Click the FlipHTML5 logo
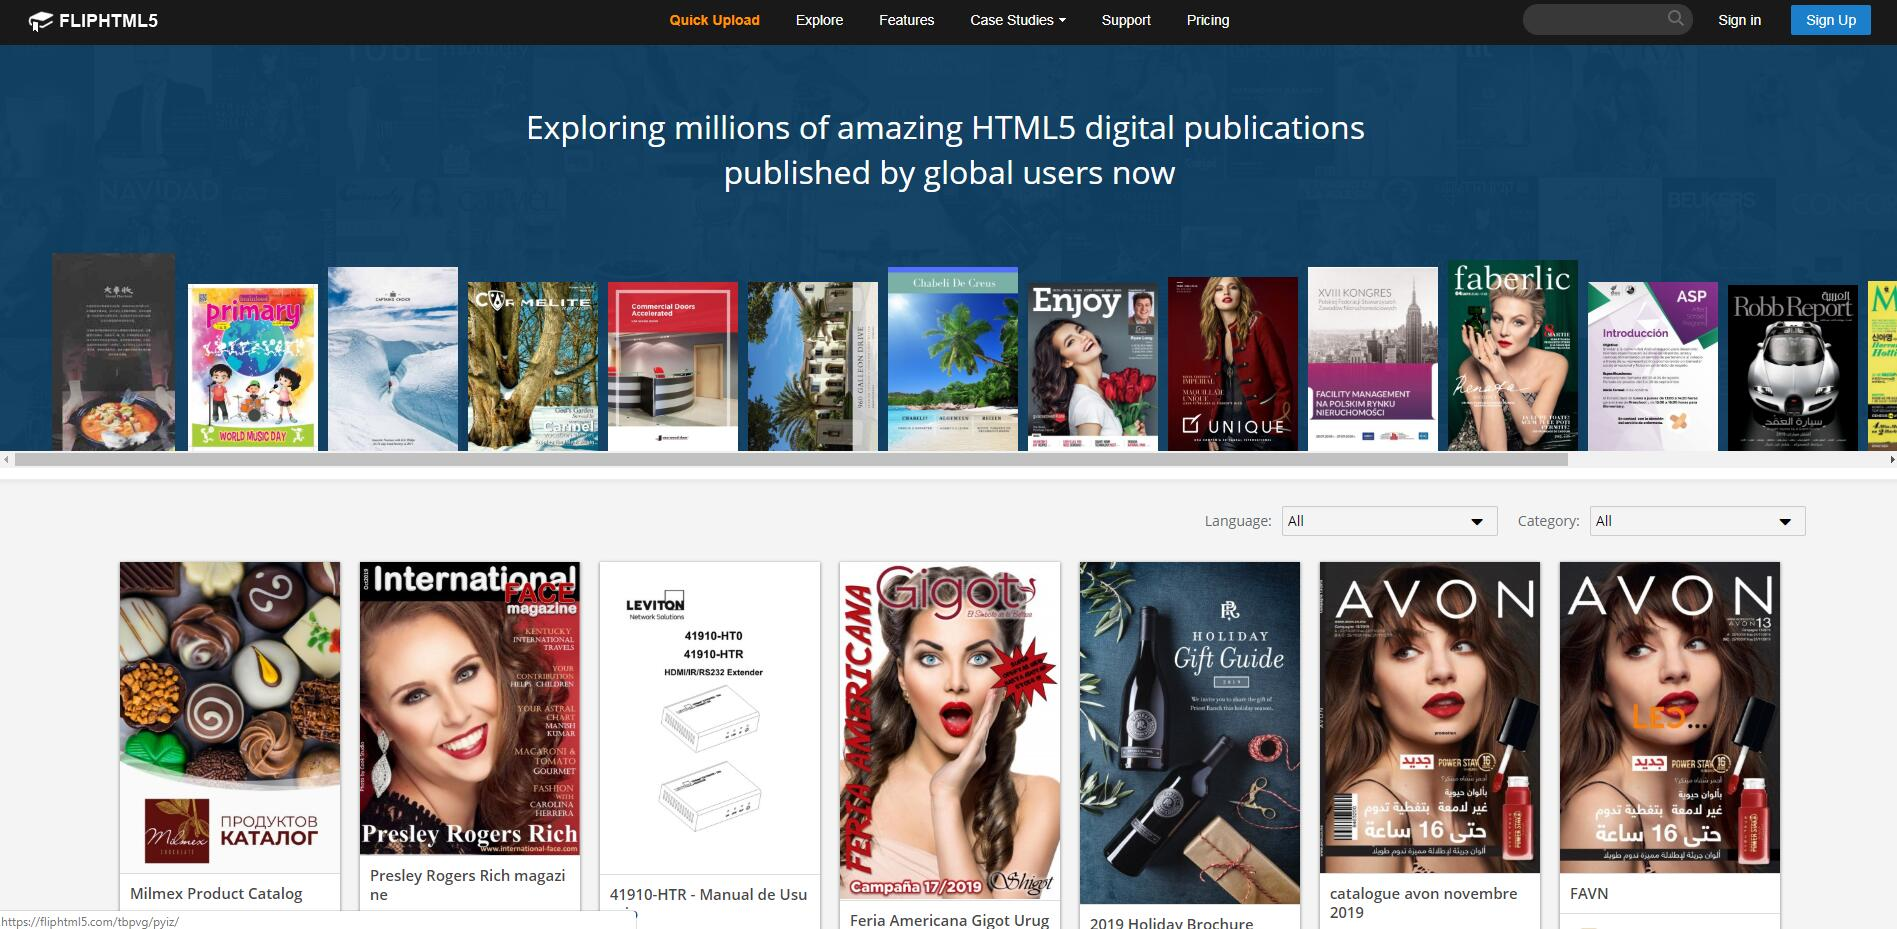 (93, 20)
